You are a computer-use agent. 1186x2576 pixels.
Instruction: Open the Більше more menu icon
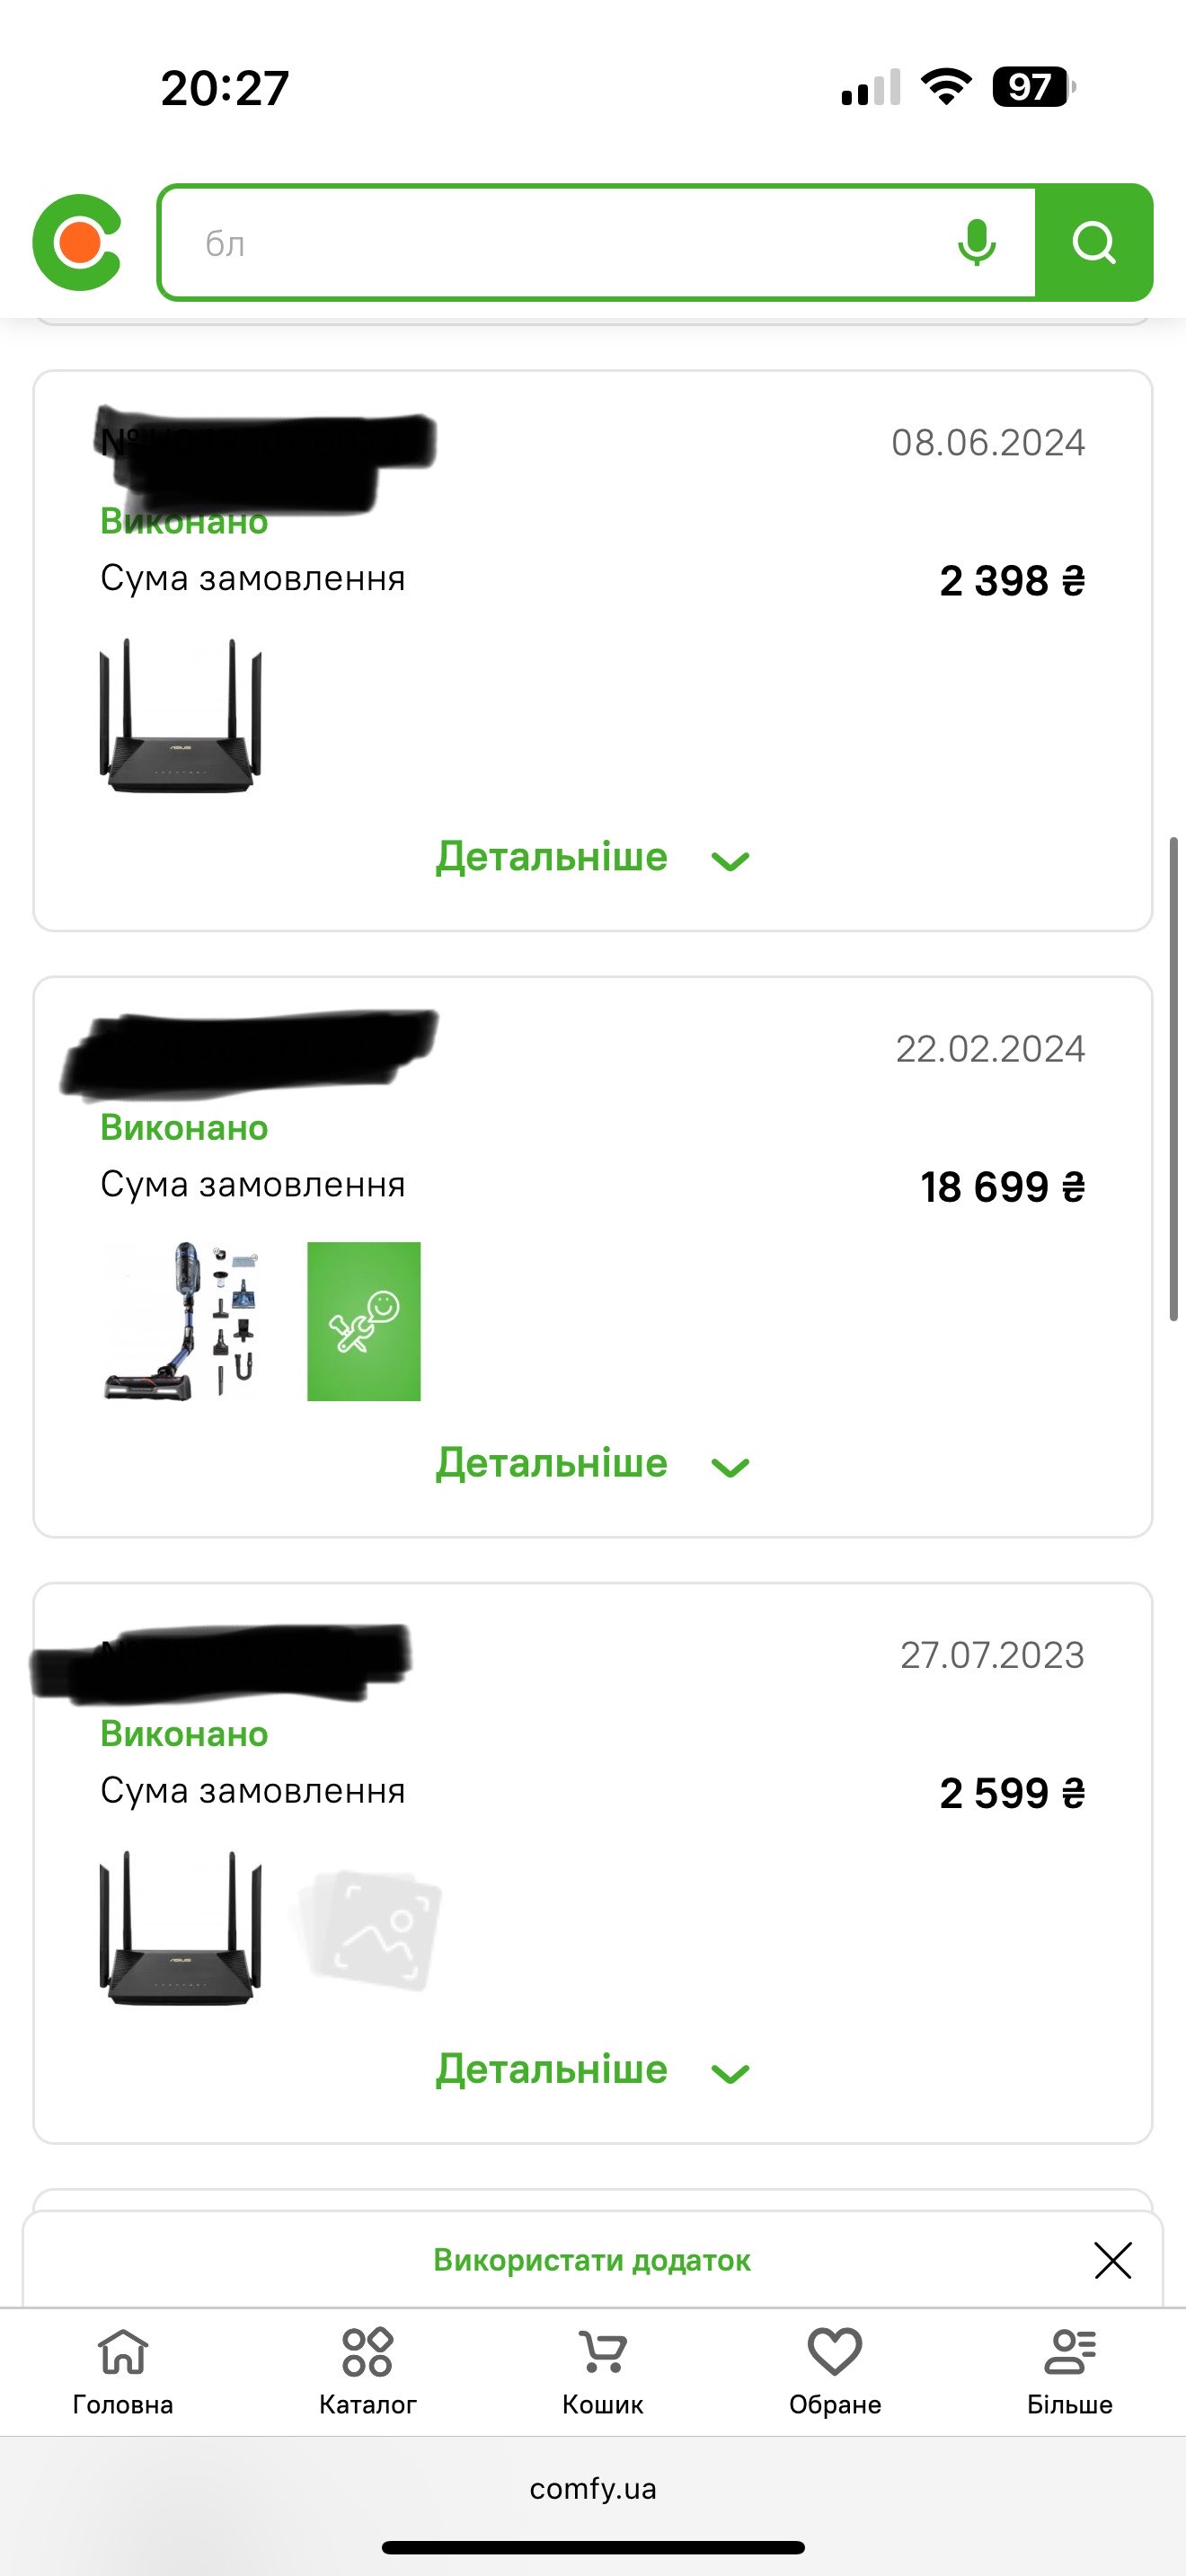[x=1069, y=2370]
